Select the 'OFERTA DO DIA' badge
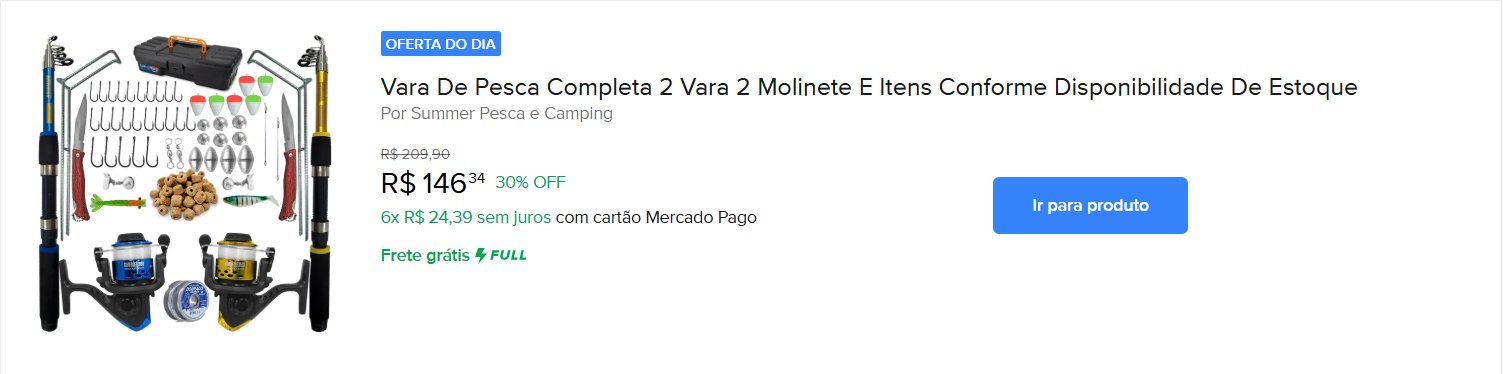1503x374 pixels. [440, 44]
